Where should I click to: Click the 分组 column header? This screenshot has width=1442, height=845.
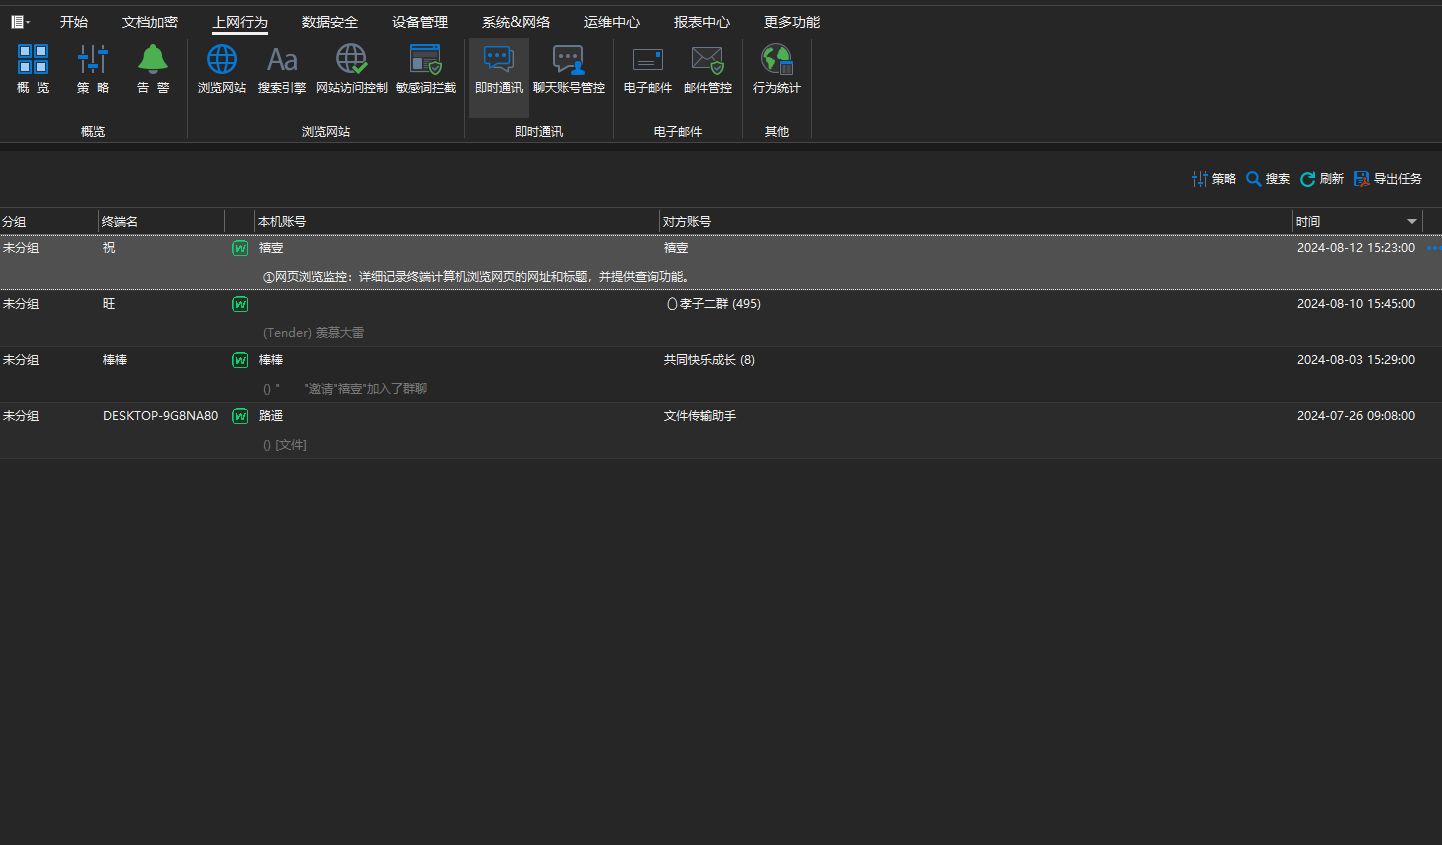point(49,222)
